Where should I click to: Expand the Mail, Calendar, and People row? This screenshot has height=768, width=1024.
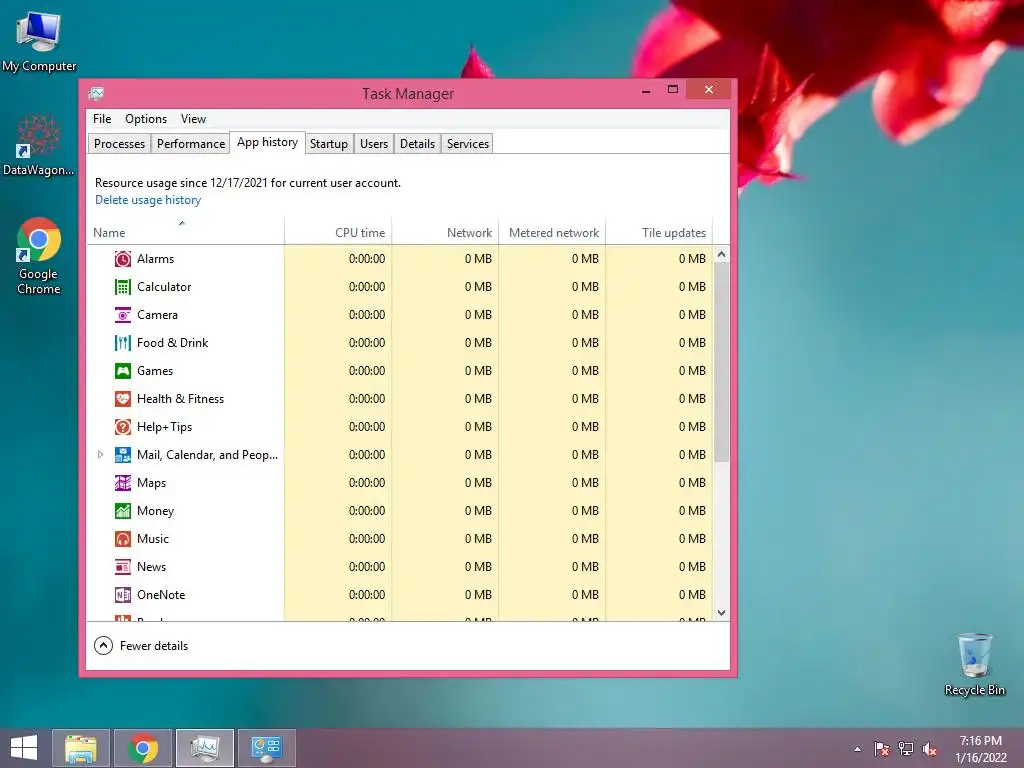[x=100, y=455]
